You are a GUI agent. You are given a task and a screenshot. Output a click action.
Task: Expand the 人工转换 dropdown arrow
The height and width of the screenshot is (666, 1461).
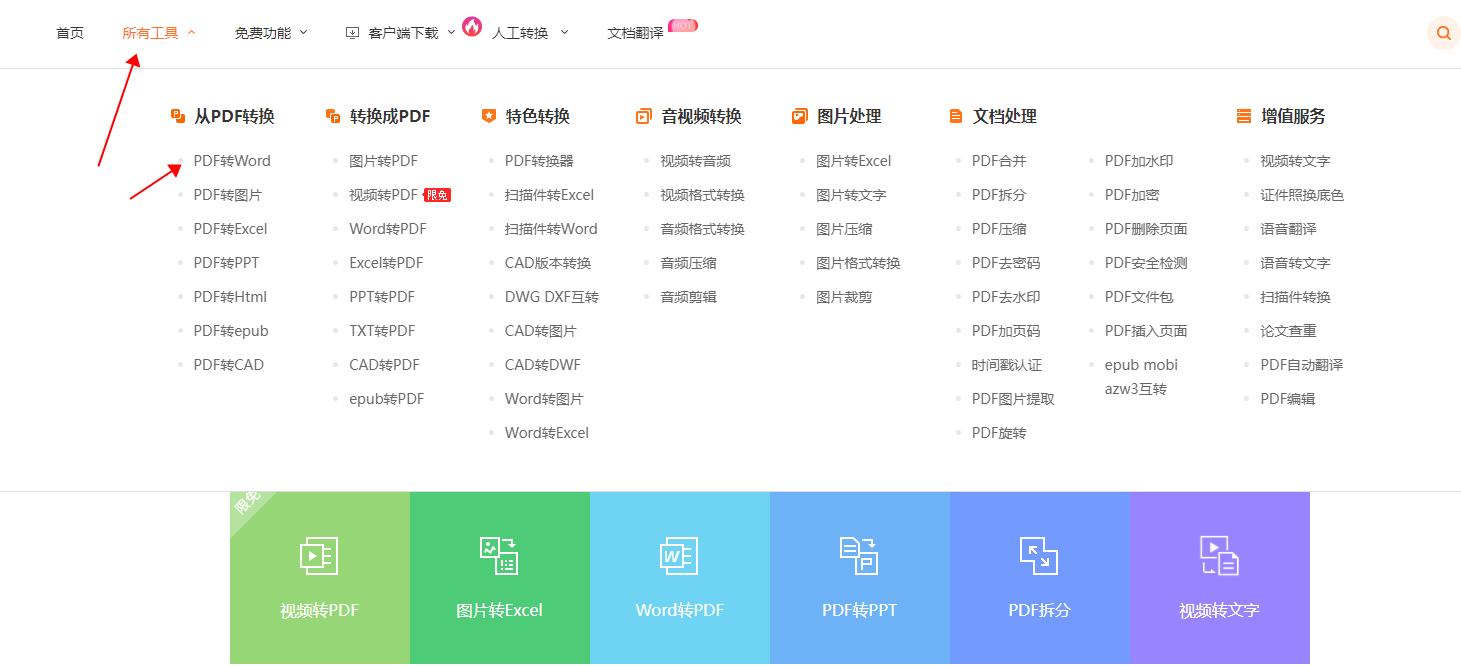[x=564, y=33]
